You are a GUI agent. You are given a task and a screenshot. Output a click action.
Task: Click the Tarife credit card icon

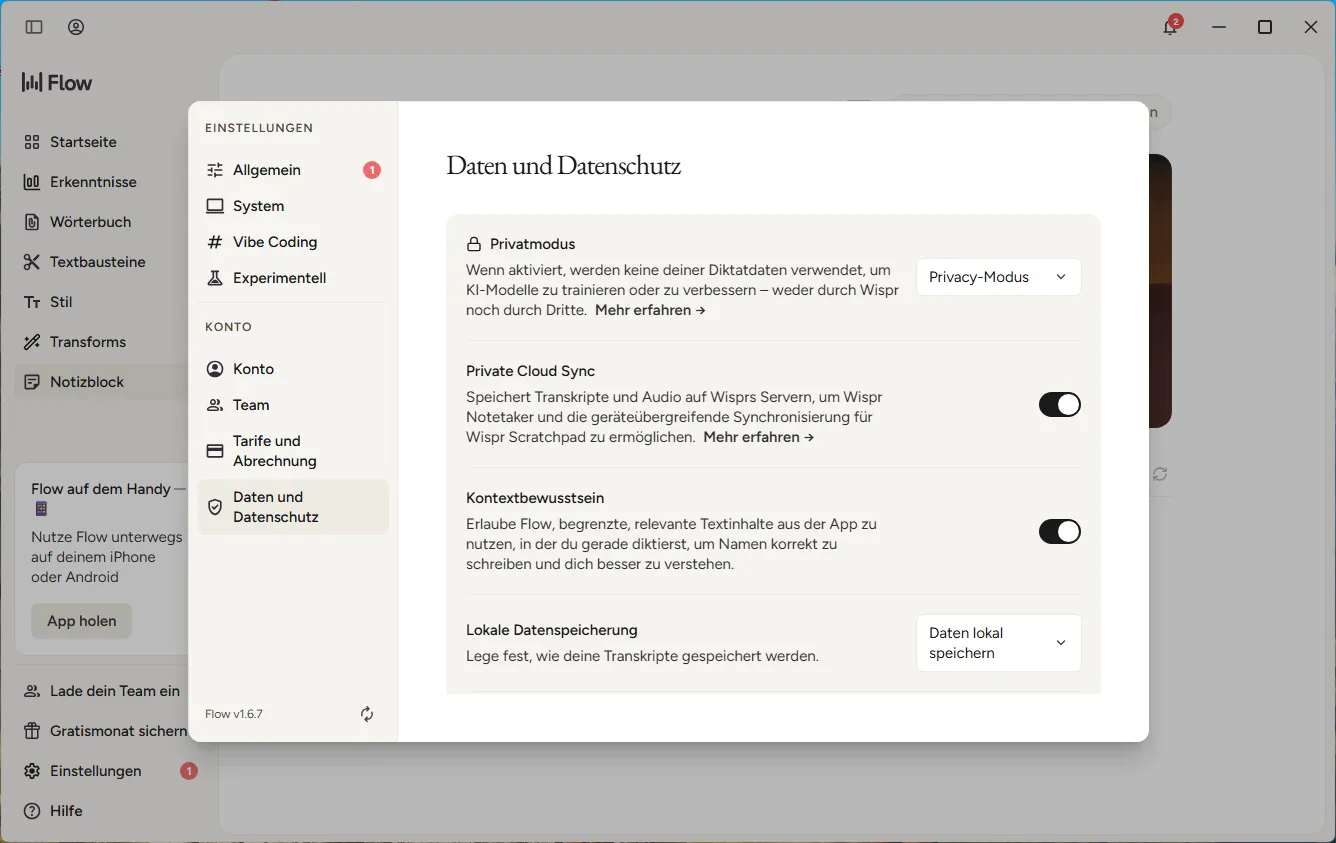(215, 451)
